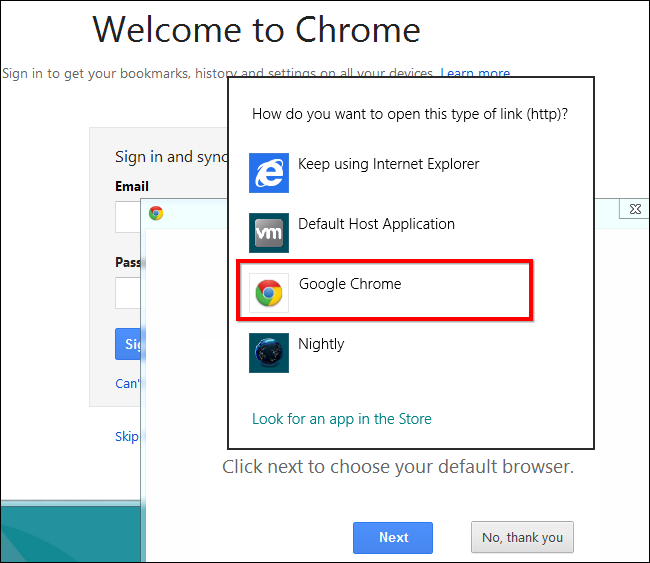Select the Google Chrome icon in list

coord(269,293)
